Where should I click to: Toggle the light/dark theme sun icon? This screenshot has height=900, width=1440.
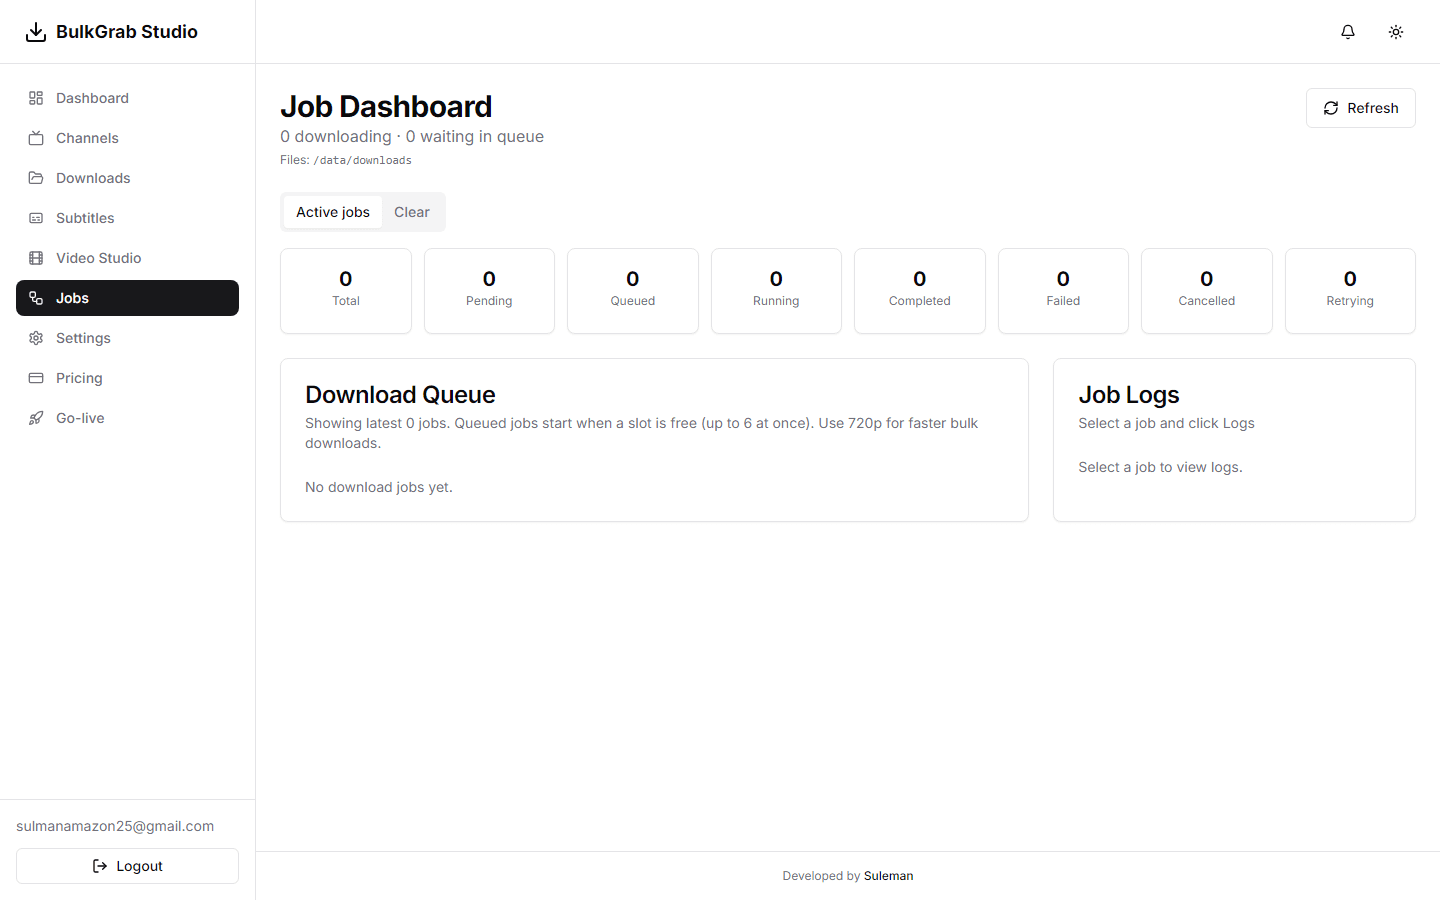pos(1396,32)
